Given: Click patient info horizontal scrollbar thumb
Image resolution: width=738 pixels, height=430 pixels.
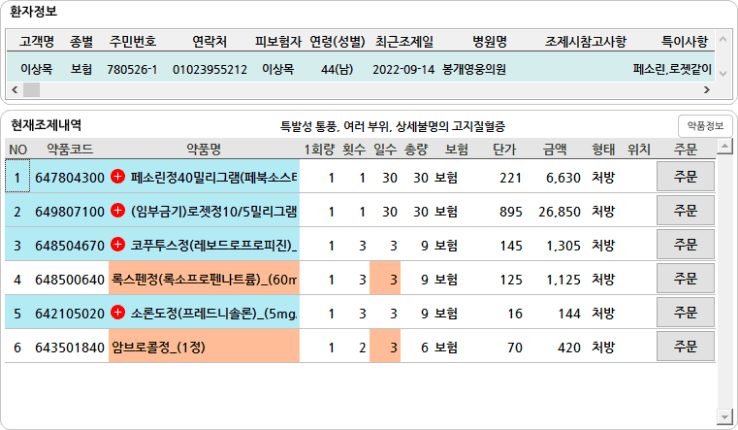Looking at the screenshot, I should 32,90.
